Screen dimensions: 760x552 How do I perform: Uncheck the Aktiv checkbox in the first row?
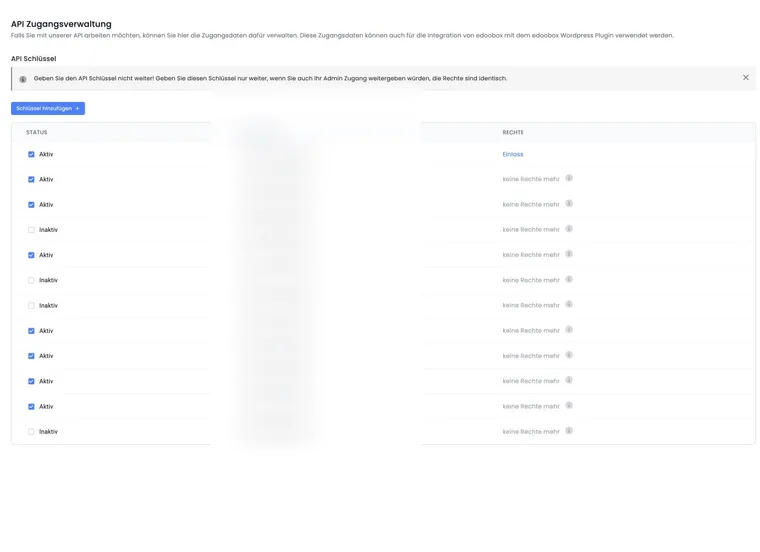point(31,154)
